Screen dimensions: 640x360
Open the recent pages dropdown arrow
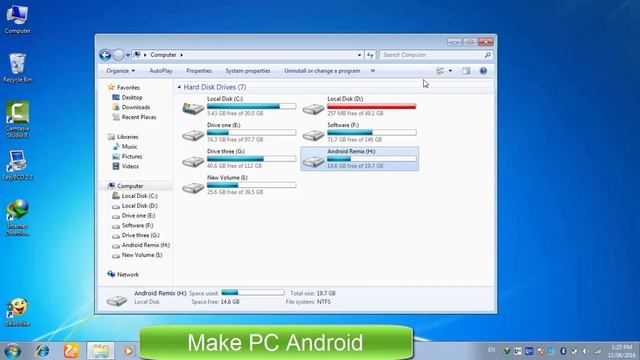(x=128, y=55)
